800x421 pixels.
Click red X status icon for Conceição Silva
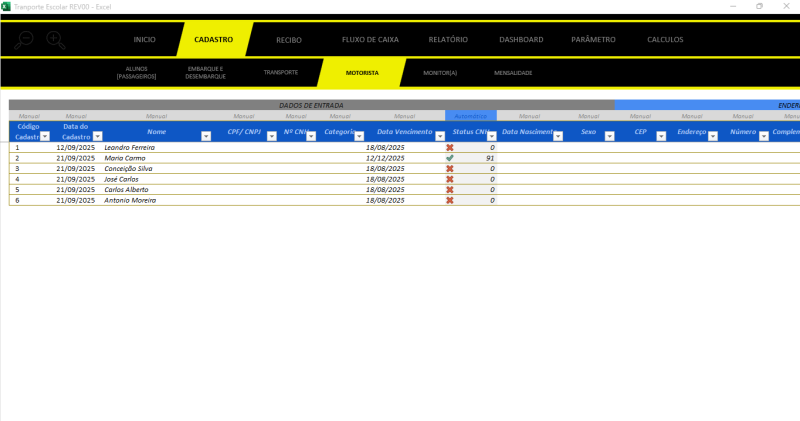click(x=450, y=169)
